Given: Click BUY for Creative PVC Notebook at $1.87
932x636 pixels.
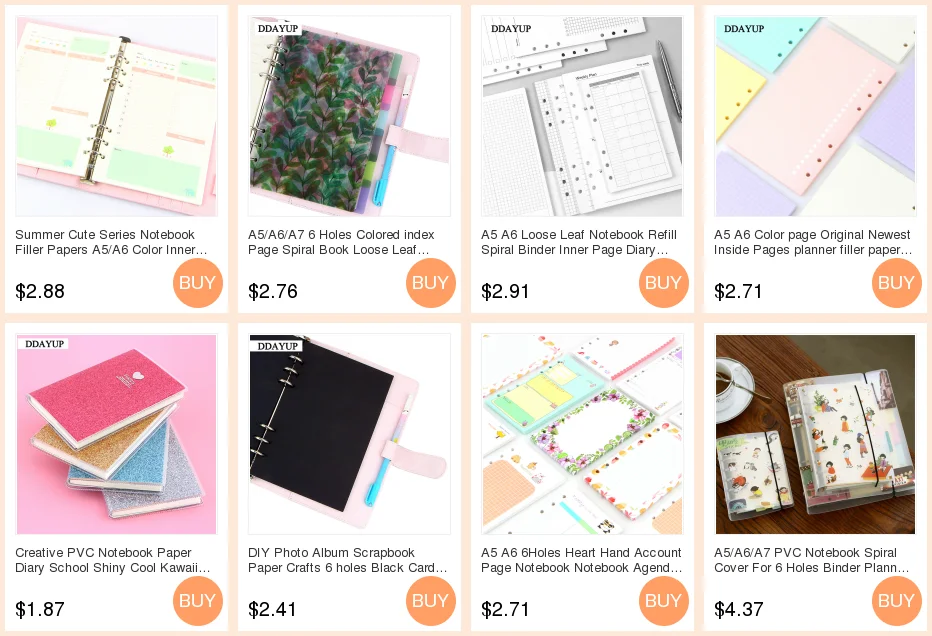Looking at the screenshot, I should click(x=198, y=600).
